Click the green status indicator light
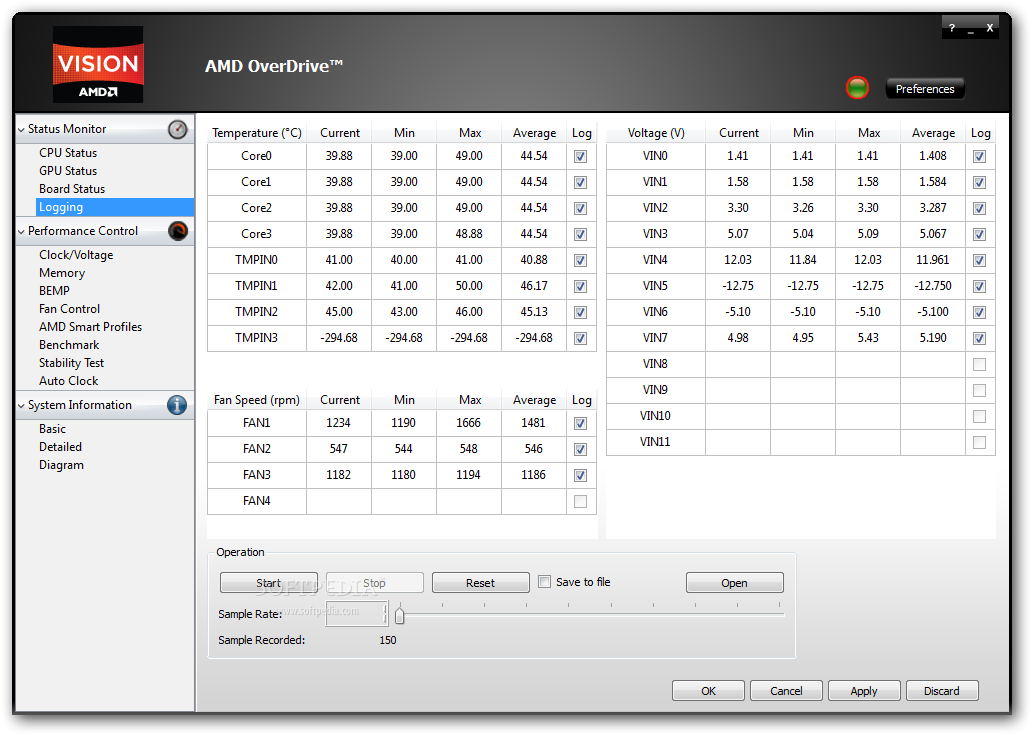1032x735 pixels. (857, 88)
